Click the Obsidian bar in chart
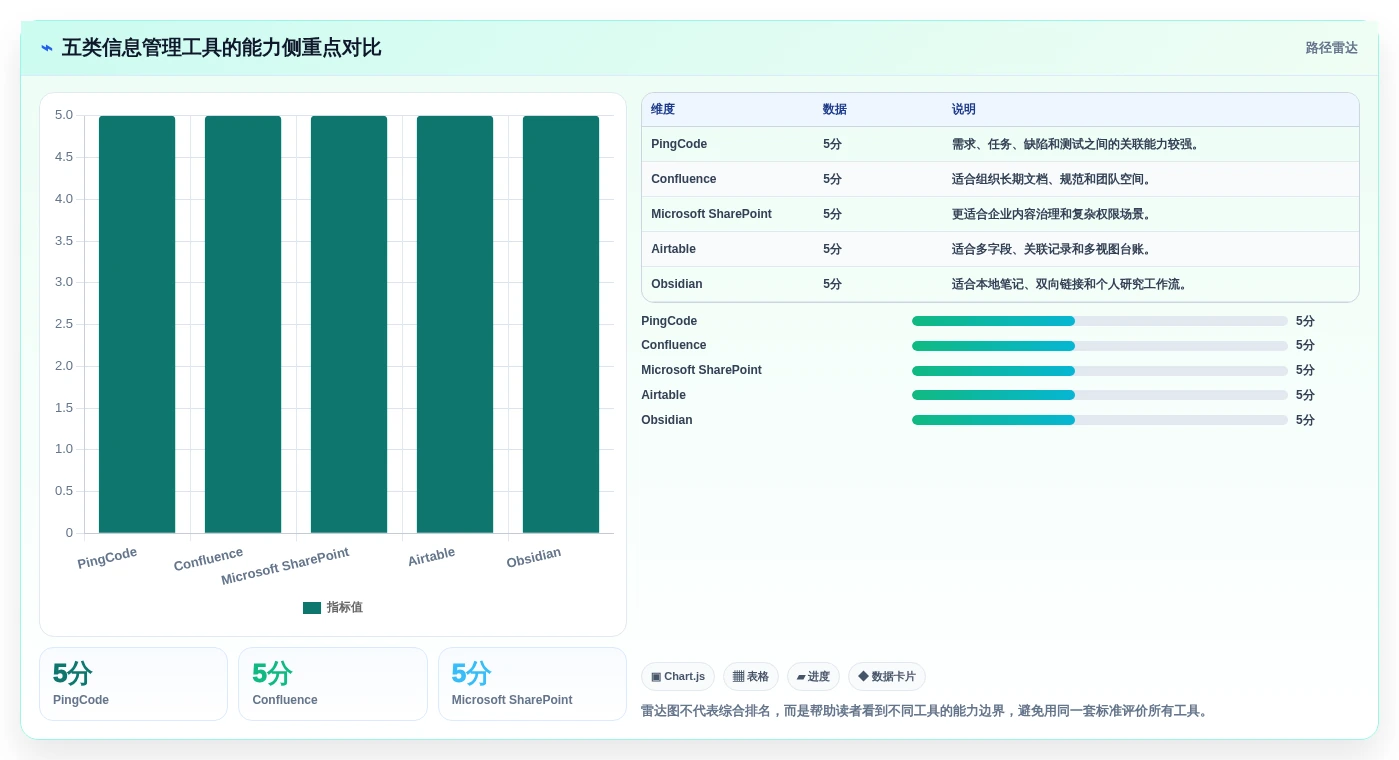 point(561,324)
